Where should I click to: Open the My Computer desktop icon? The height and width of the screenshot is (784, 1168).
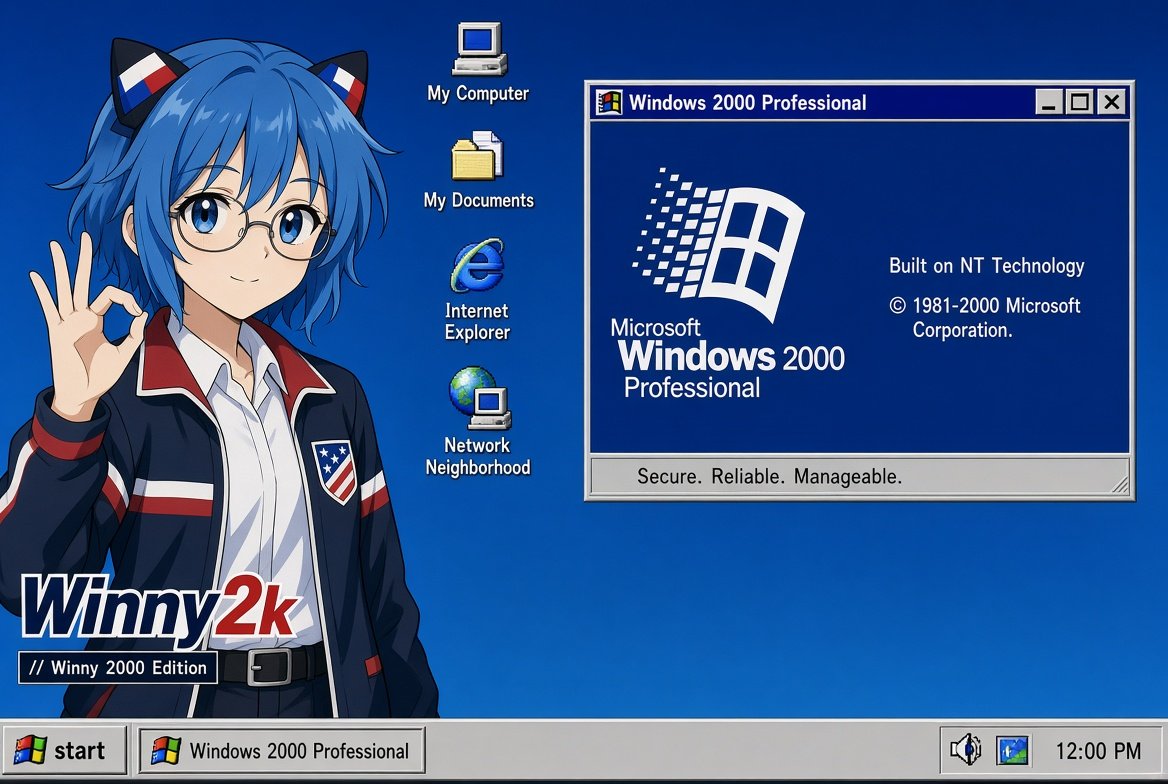[479, 50]
